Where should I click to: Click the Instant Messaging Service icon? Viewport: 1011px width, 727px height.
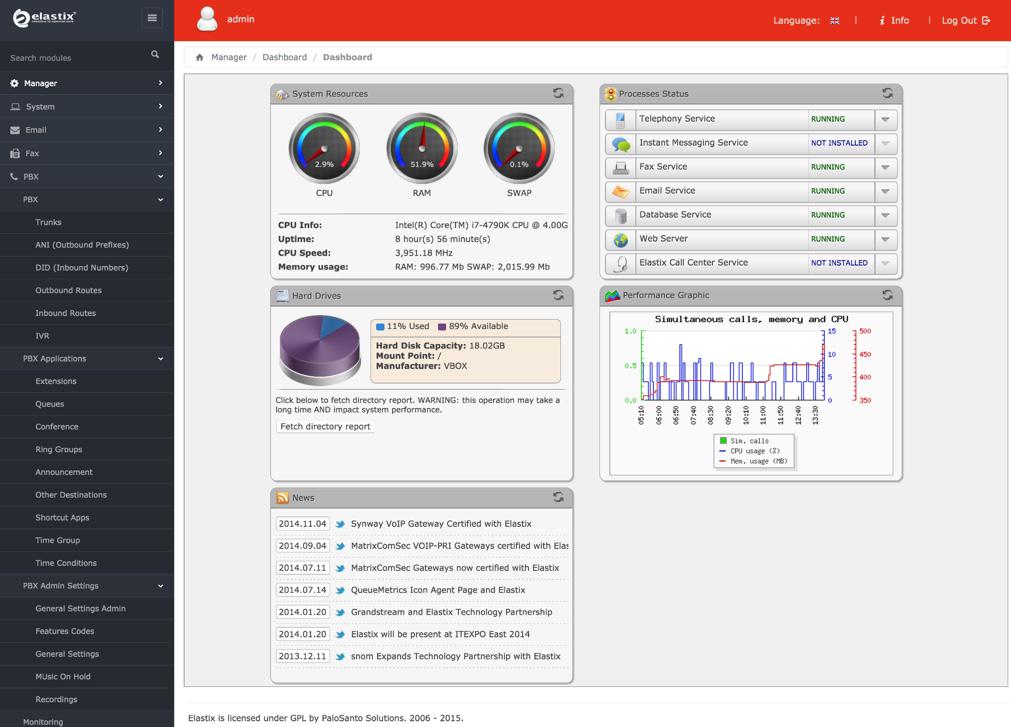click(x=620, y=144)
